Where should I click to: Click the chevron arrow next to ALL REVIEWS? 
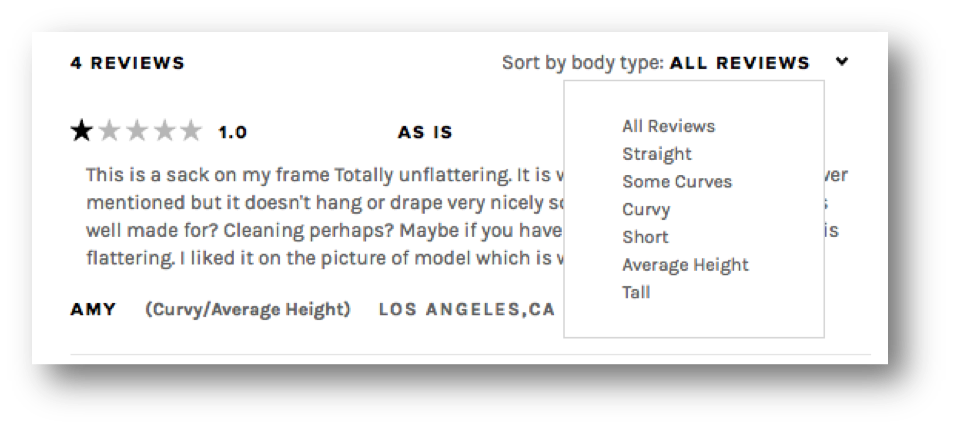pos(842,61)
